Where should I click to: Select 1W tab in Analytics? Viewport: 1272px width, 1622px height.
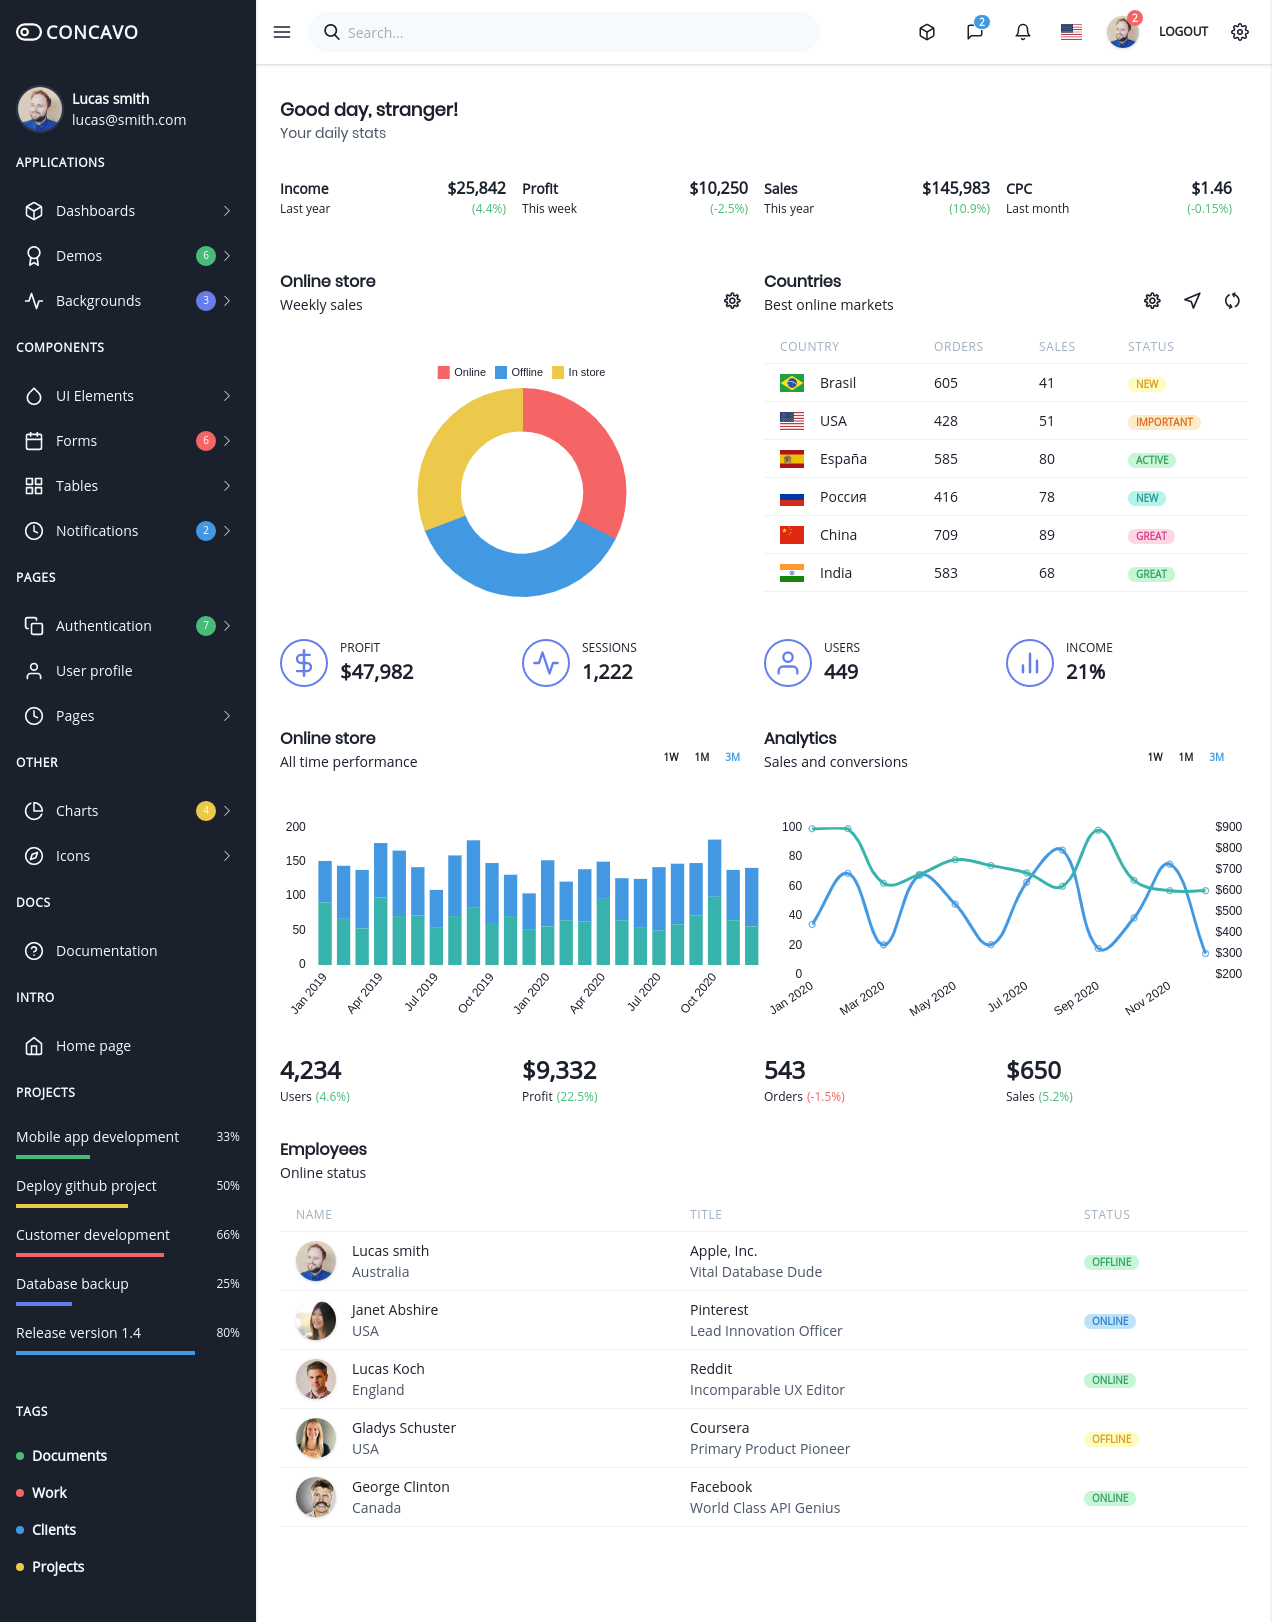coord(1155,757)
